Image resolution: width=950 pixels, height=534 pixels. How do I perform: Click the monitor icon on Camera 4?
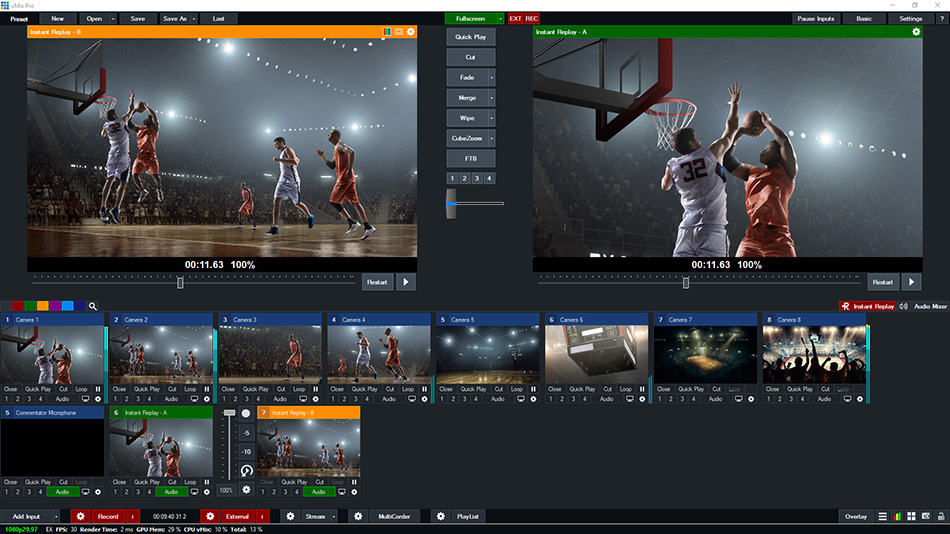pos(412,399)
